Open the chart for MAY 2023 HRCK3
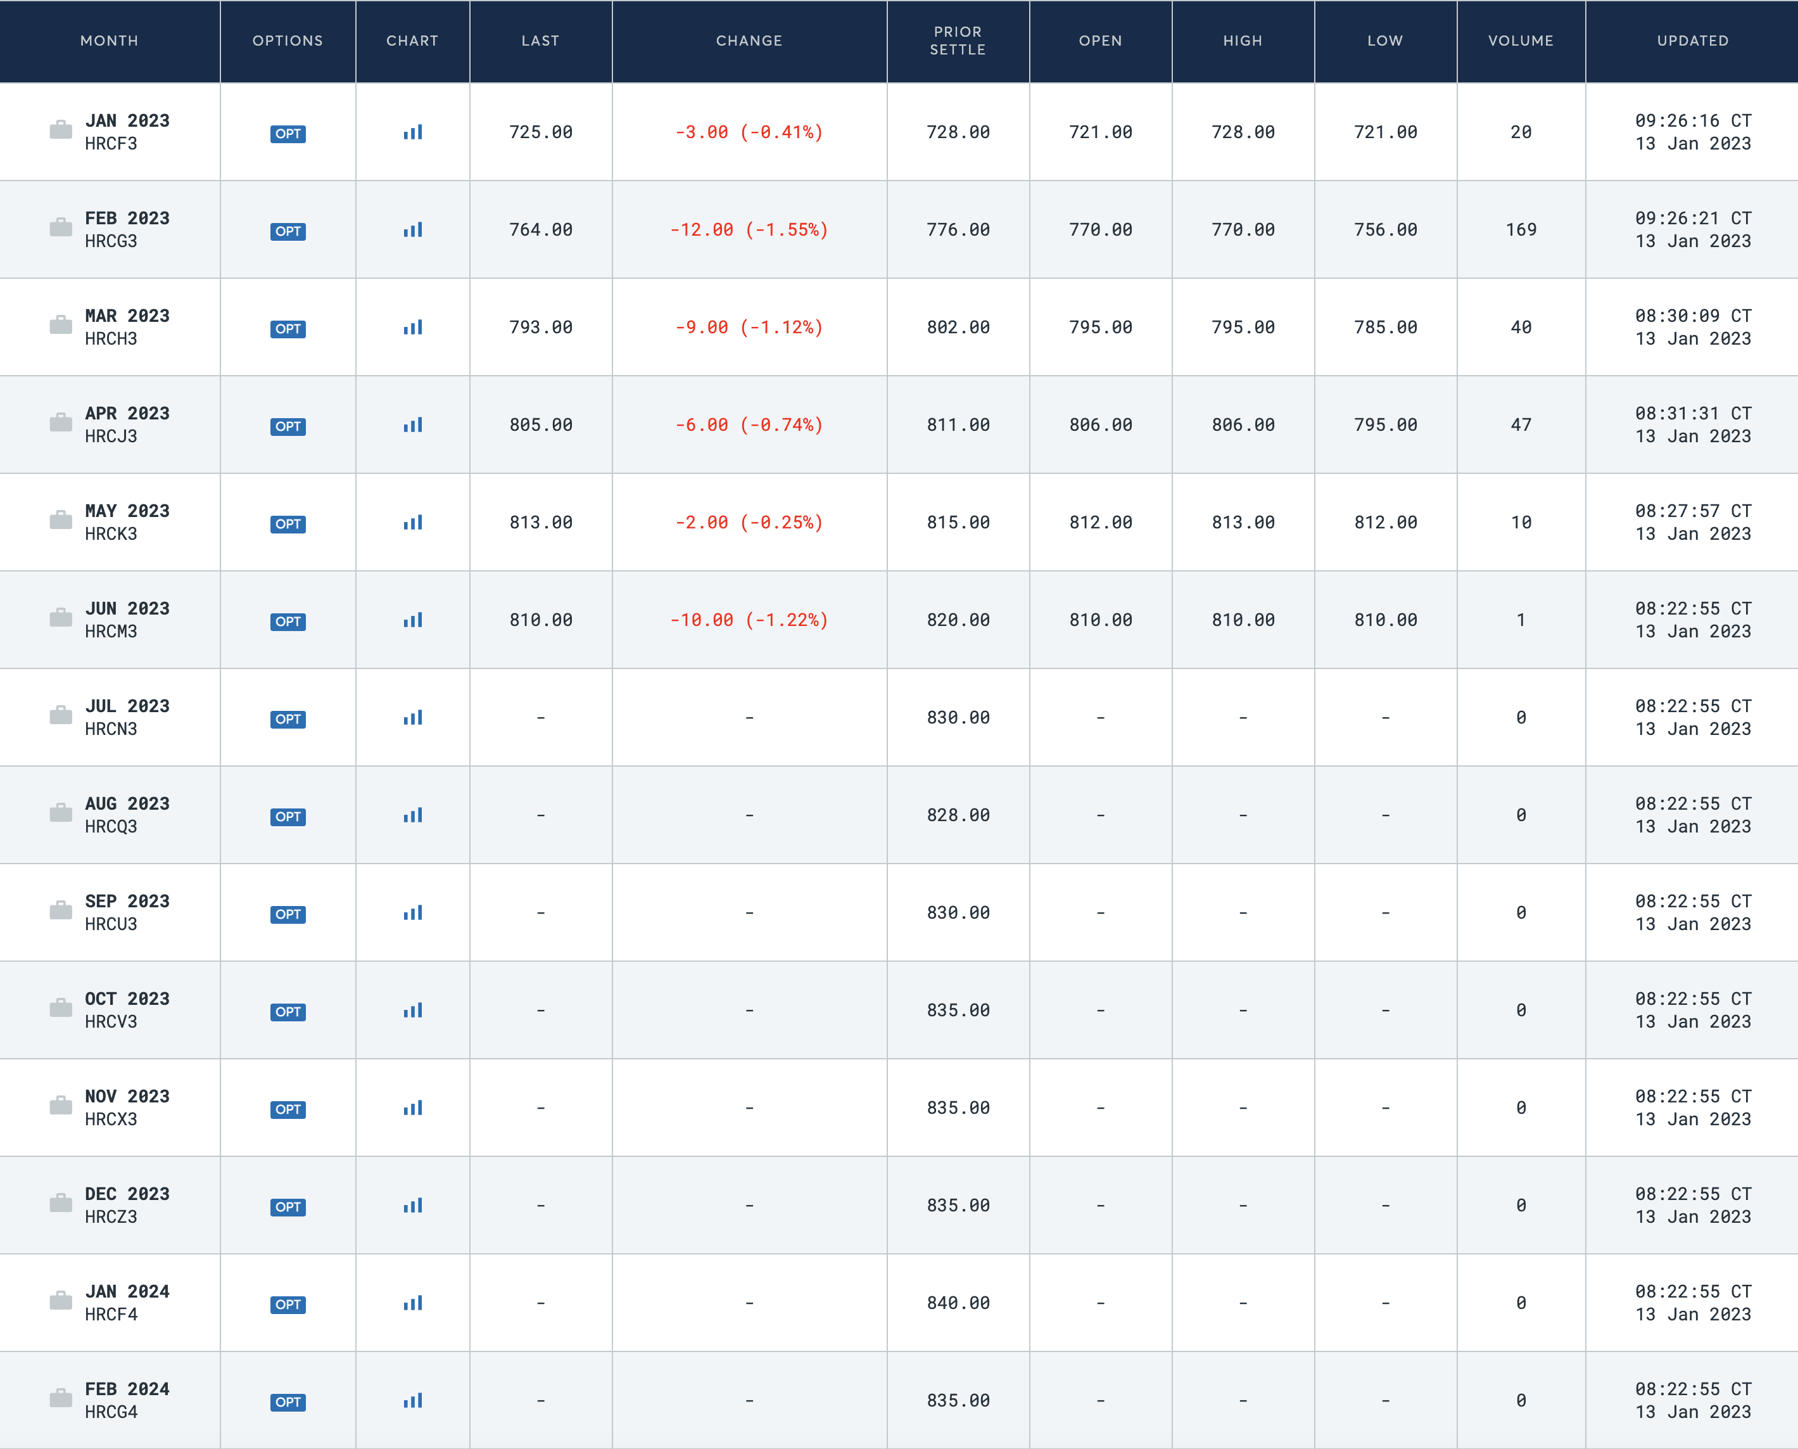Image resolution: width=1798 pixels, height=1449 pixels. pyautogui.click(x=412, y=522)
